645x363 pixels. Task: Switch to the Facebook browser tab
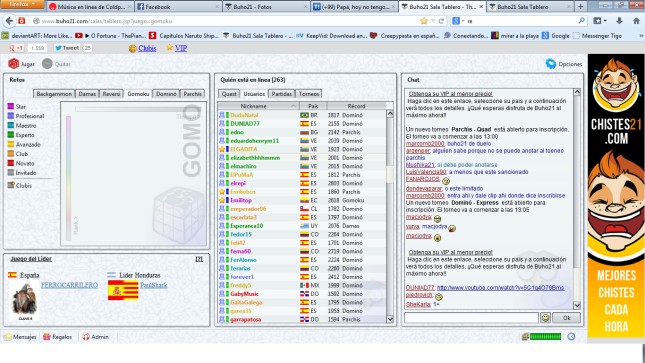point(178,7)
